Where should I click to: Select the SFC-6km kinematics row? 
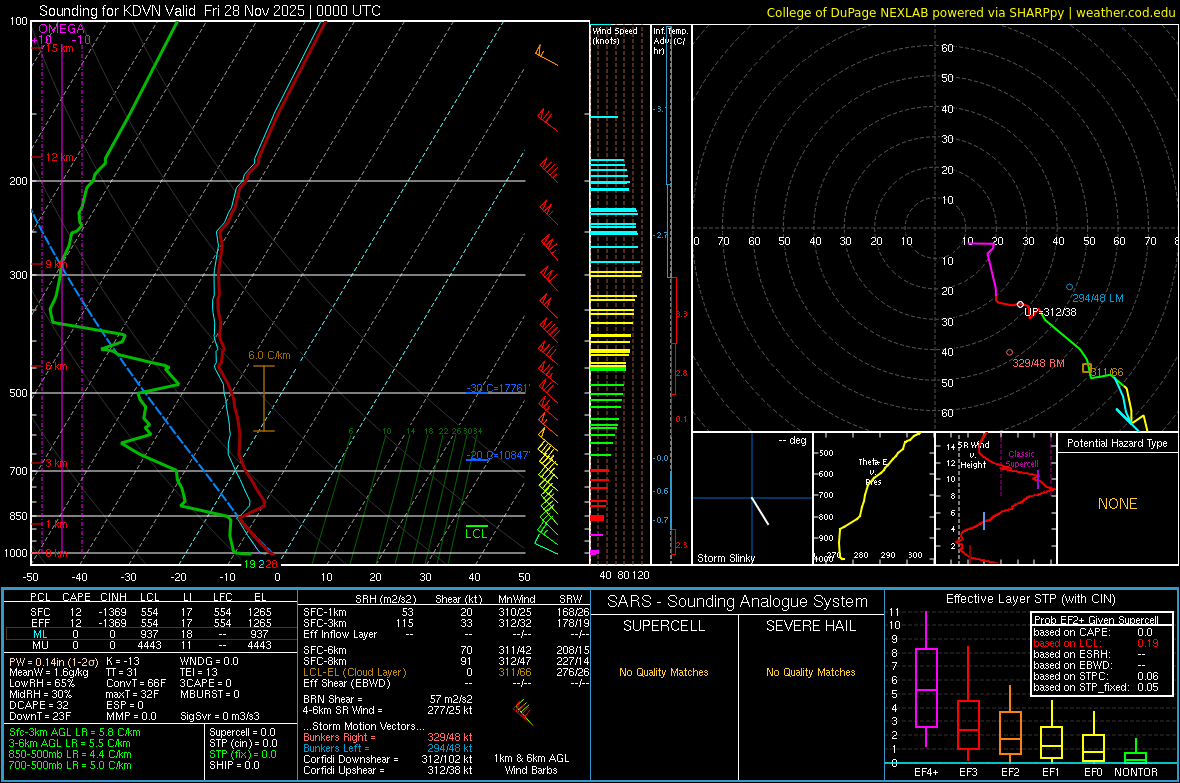[446, 650]
